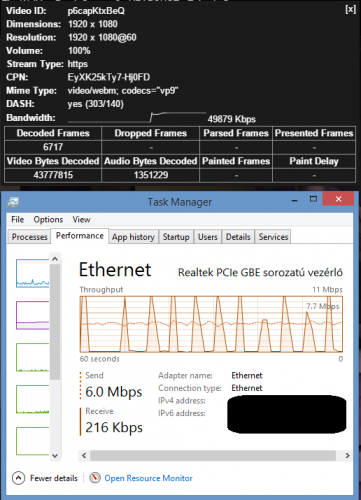This screenshot has height=500, width=361.
Task: Click the sidebar scroll up arrow
Action: tap(55, 259)
